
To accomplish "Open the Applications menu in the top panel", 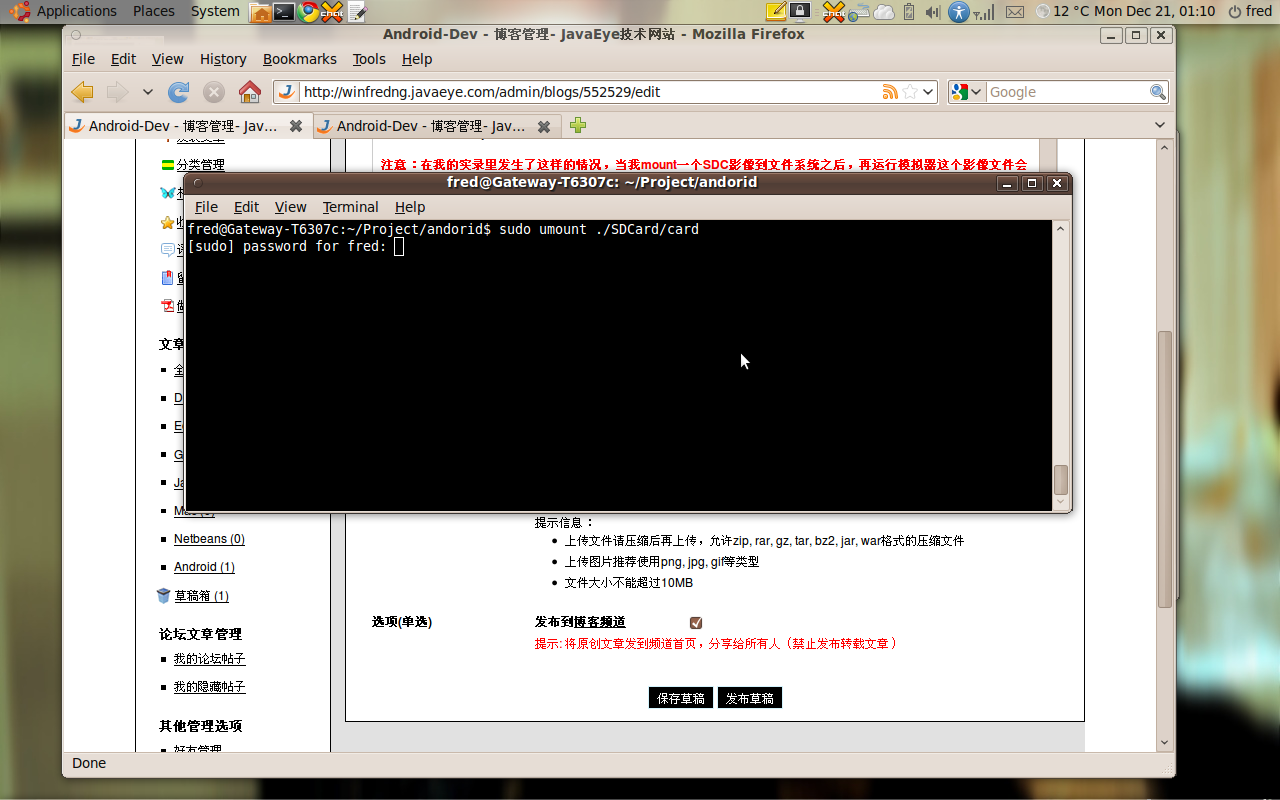I will click(77, 12).
